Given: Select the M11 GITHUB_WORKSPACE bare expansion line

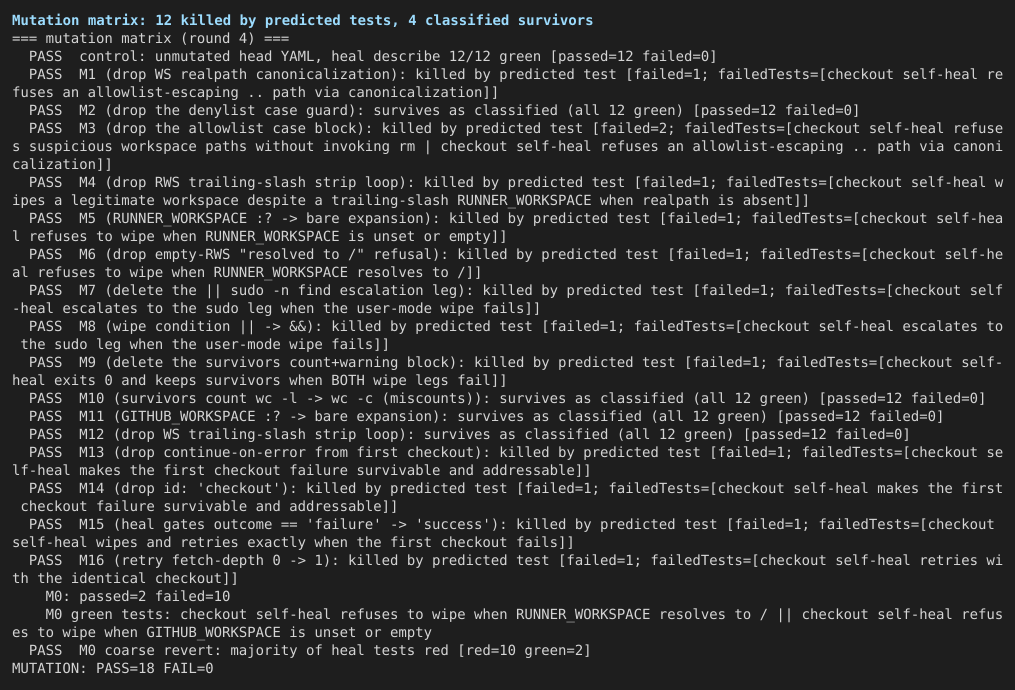Looking at the screenshot, I should point(485,416).
